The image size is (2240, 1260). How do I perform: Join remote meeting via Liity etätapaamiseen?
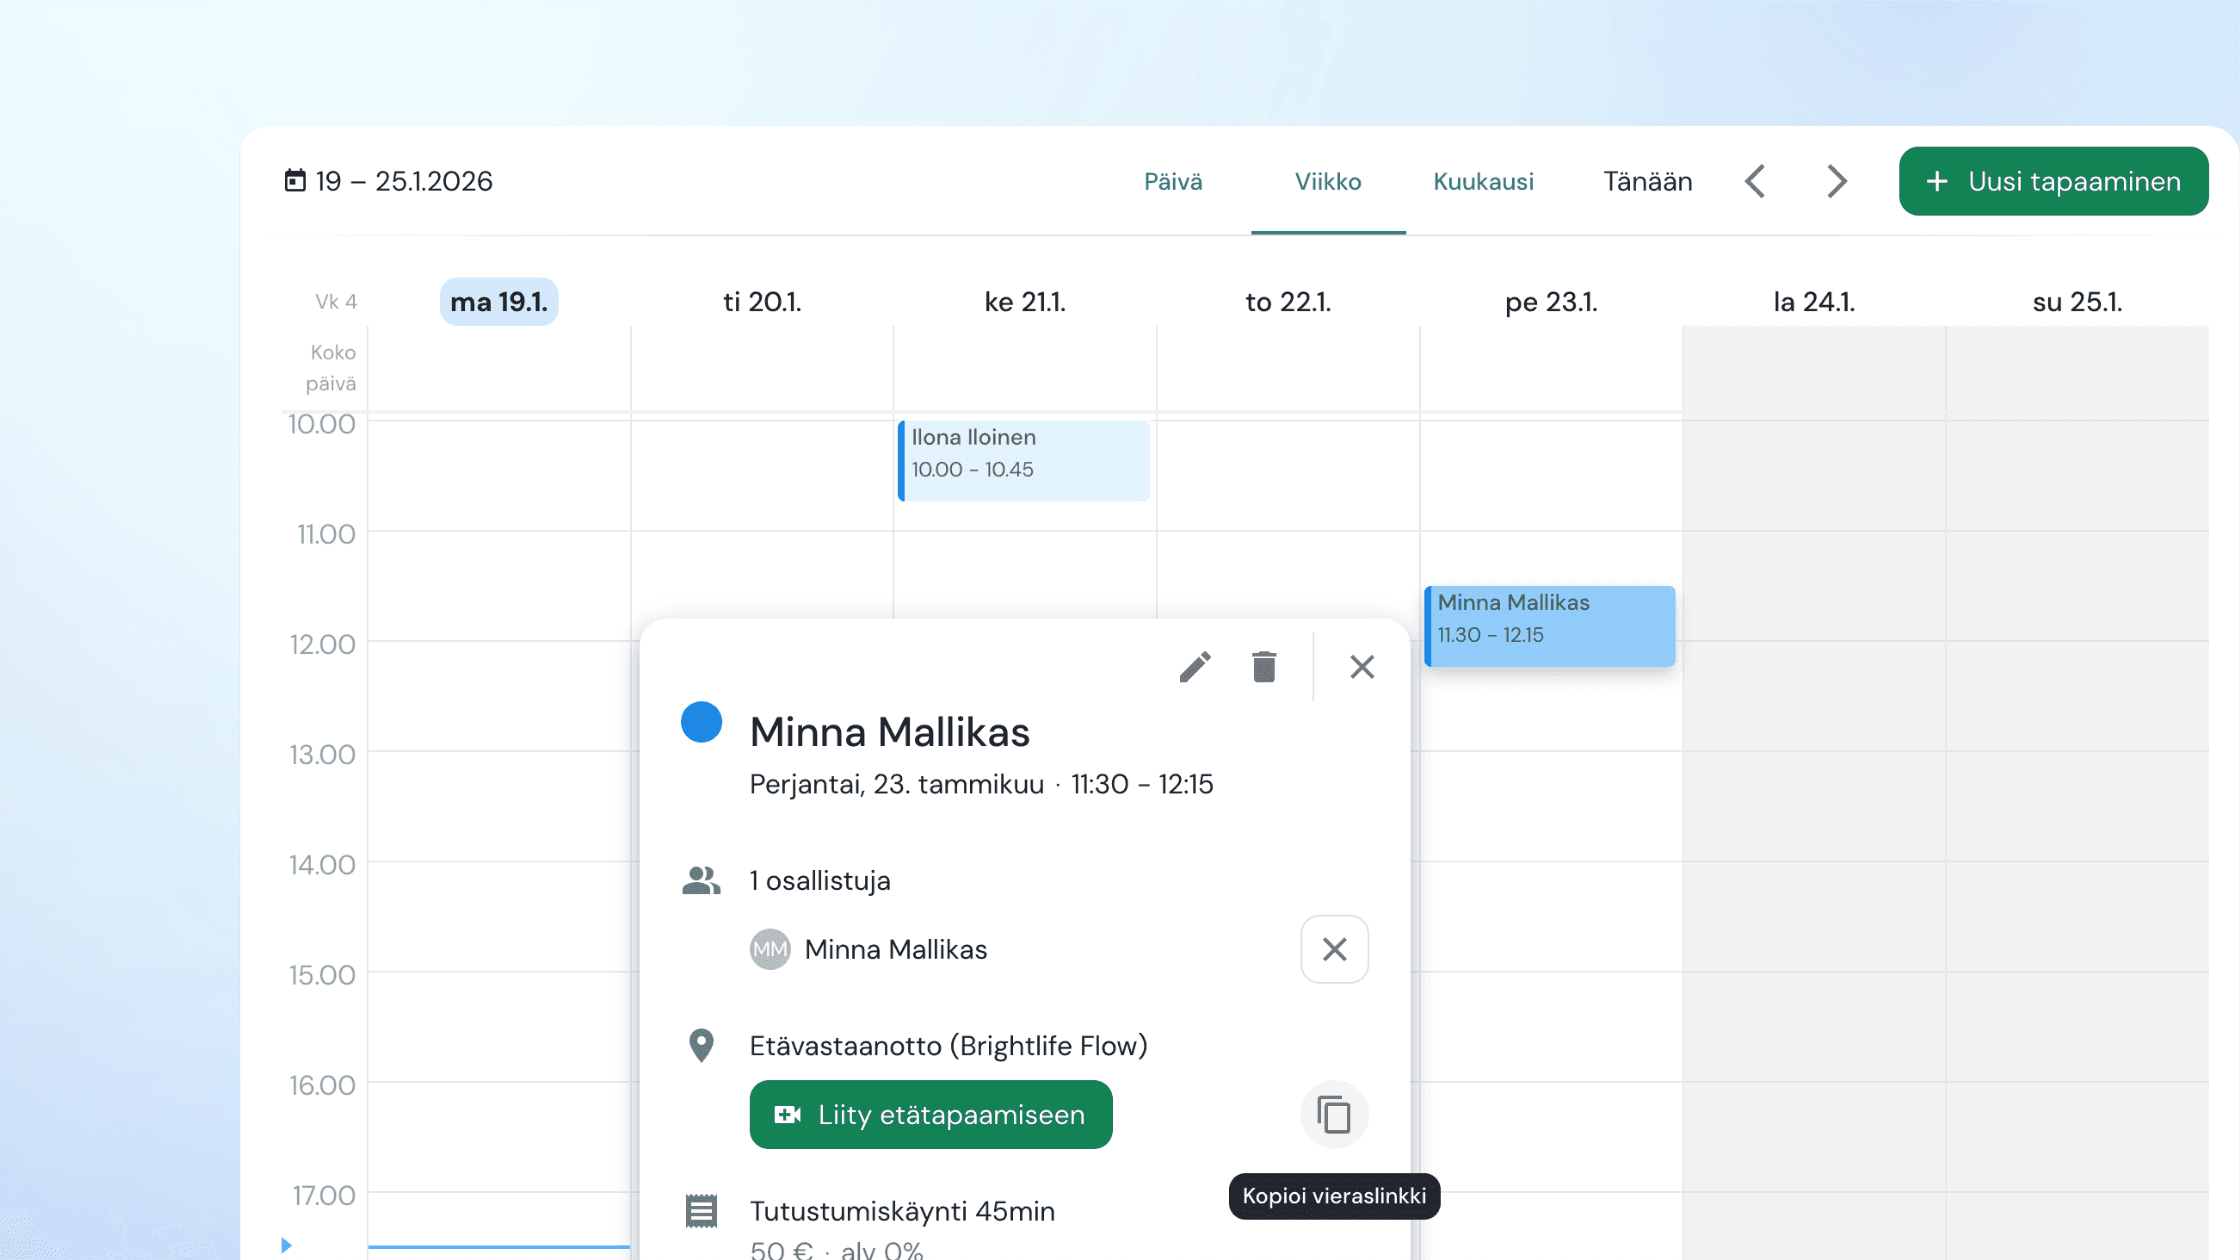[x=930, y=1114]
